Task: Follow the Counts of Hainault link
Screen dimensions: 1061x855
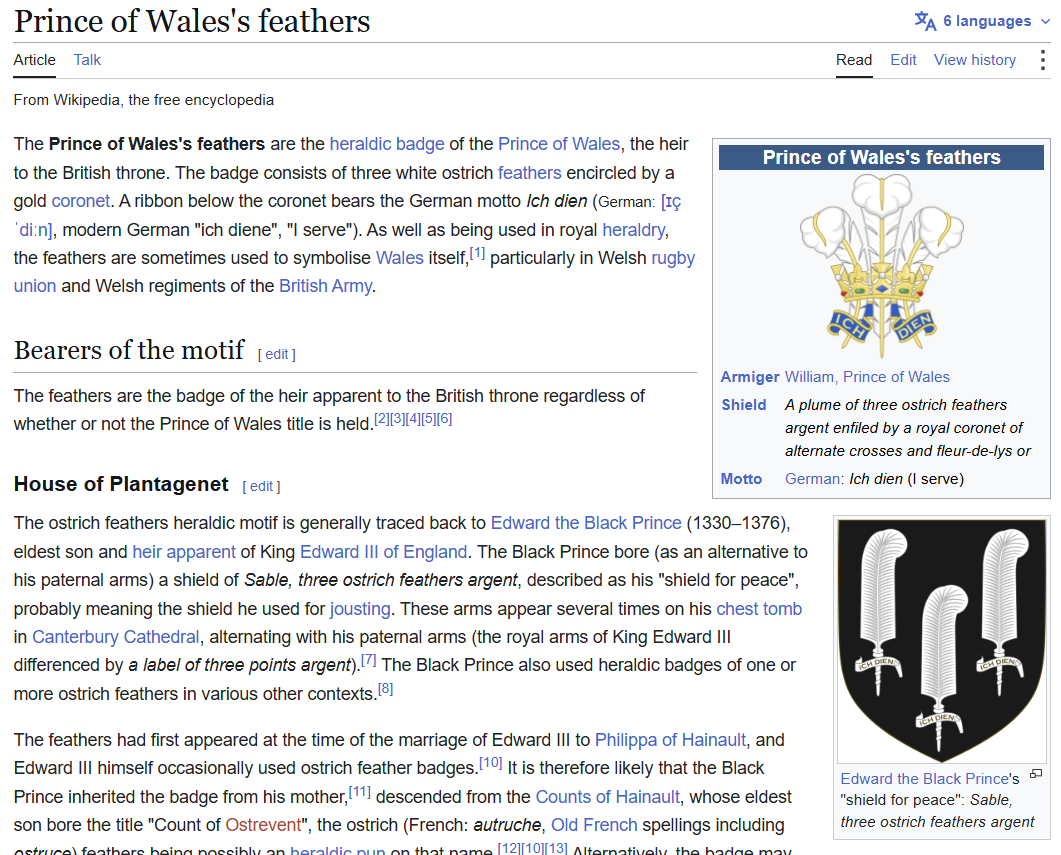Action: coord(608,797)
